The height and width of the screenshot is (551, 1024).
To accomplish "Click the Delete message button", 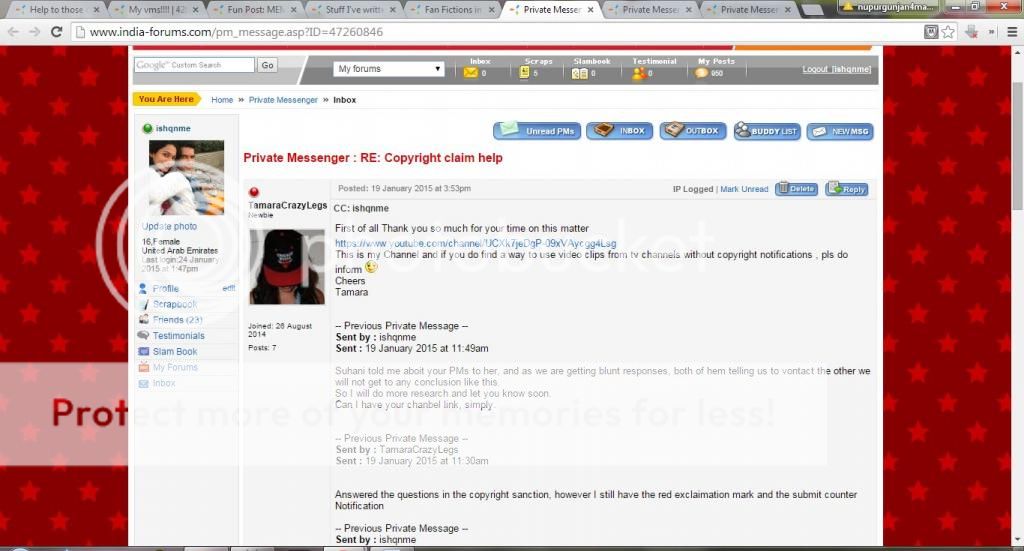I will coord(796,189).
